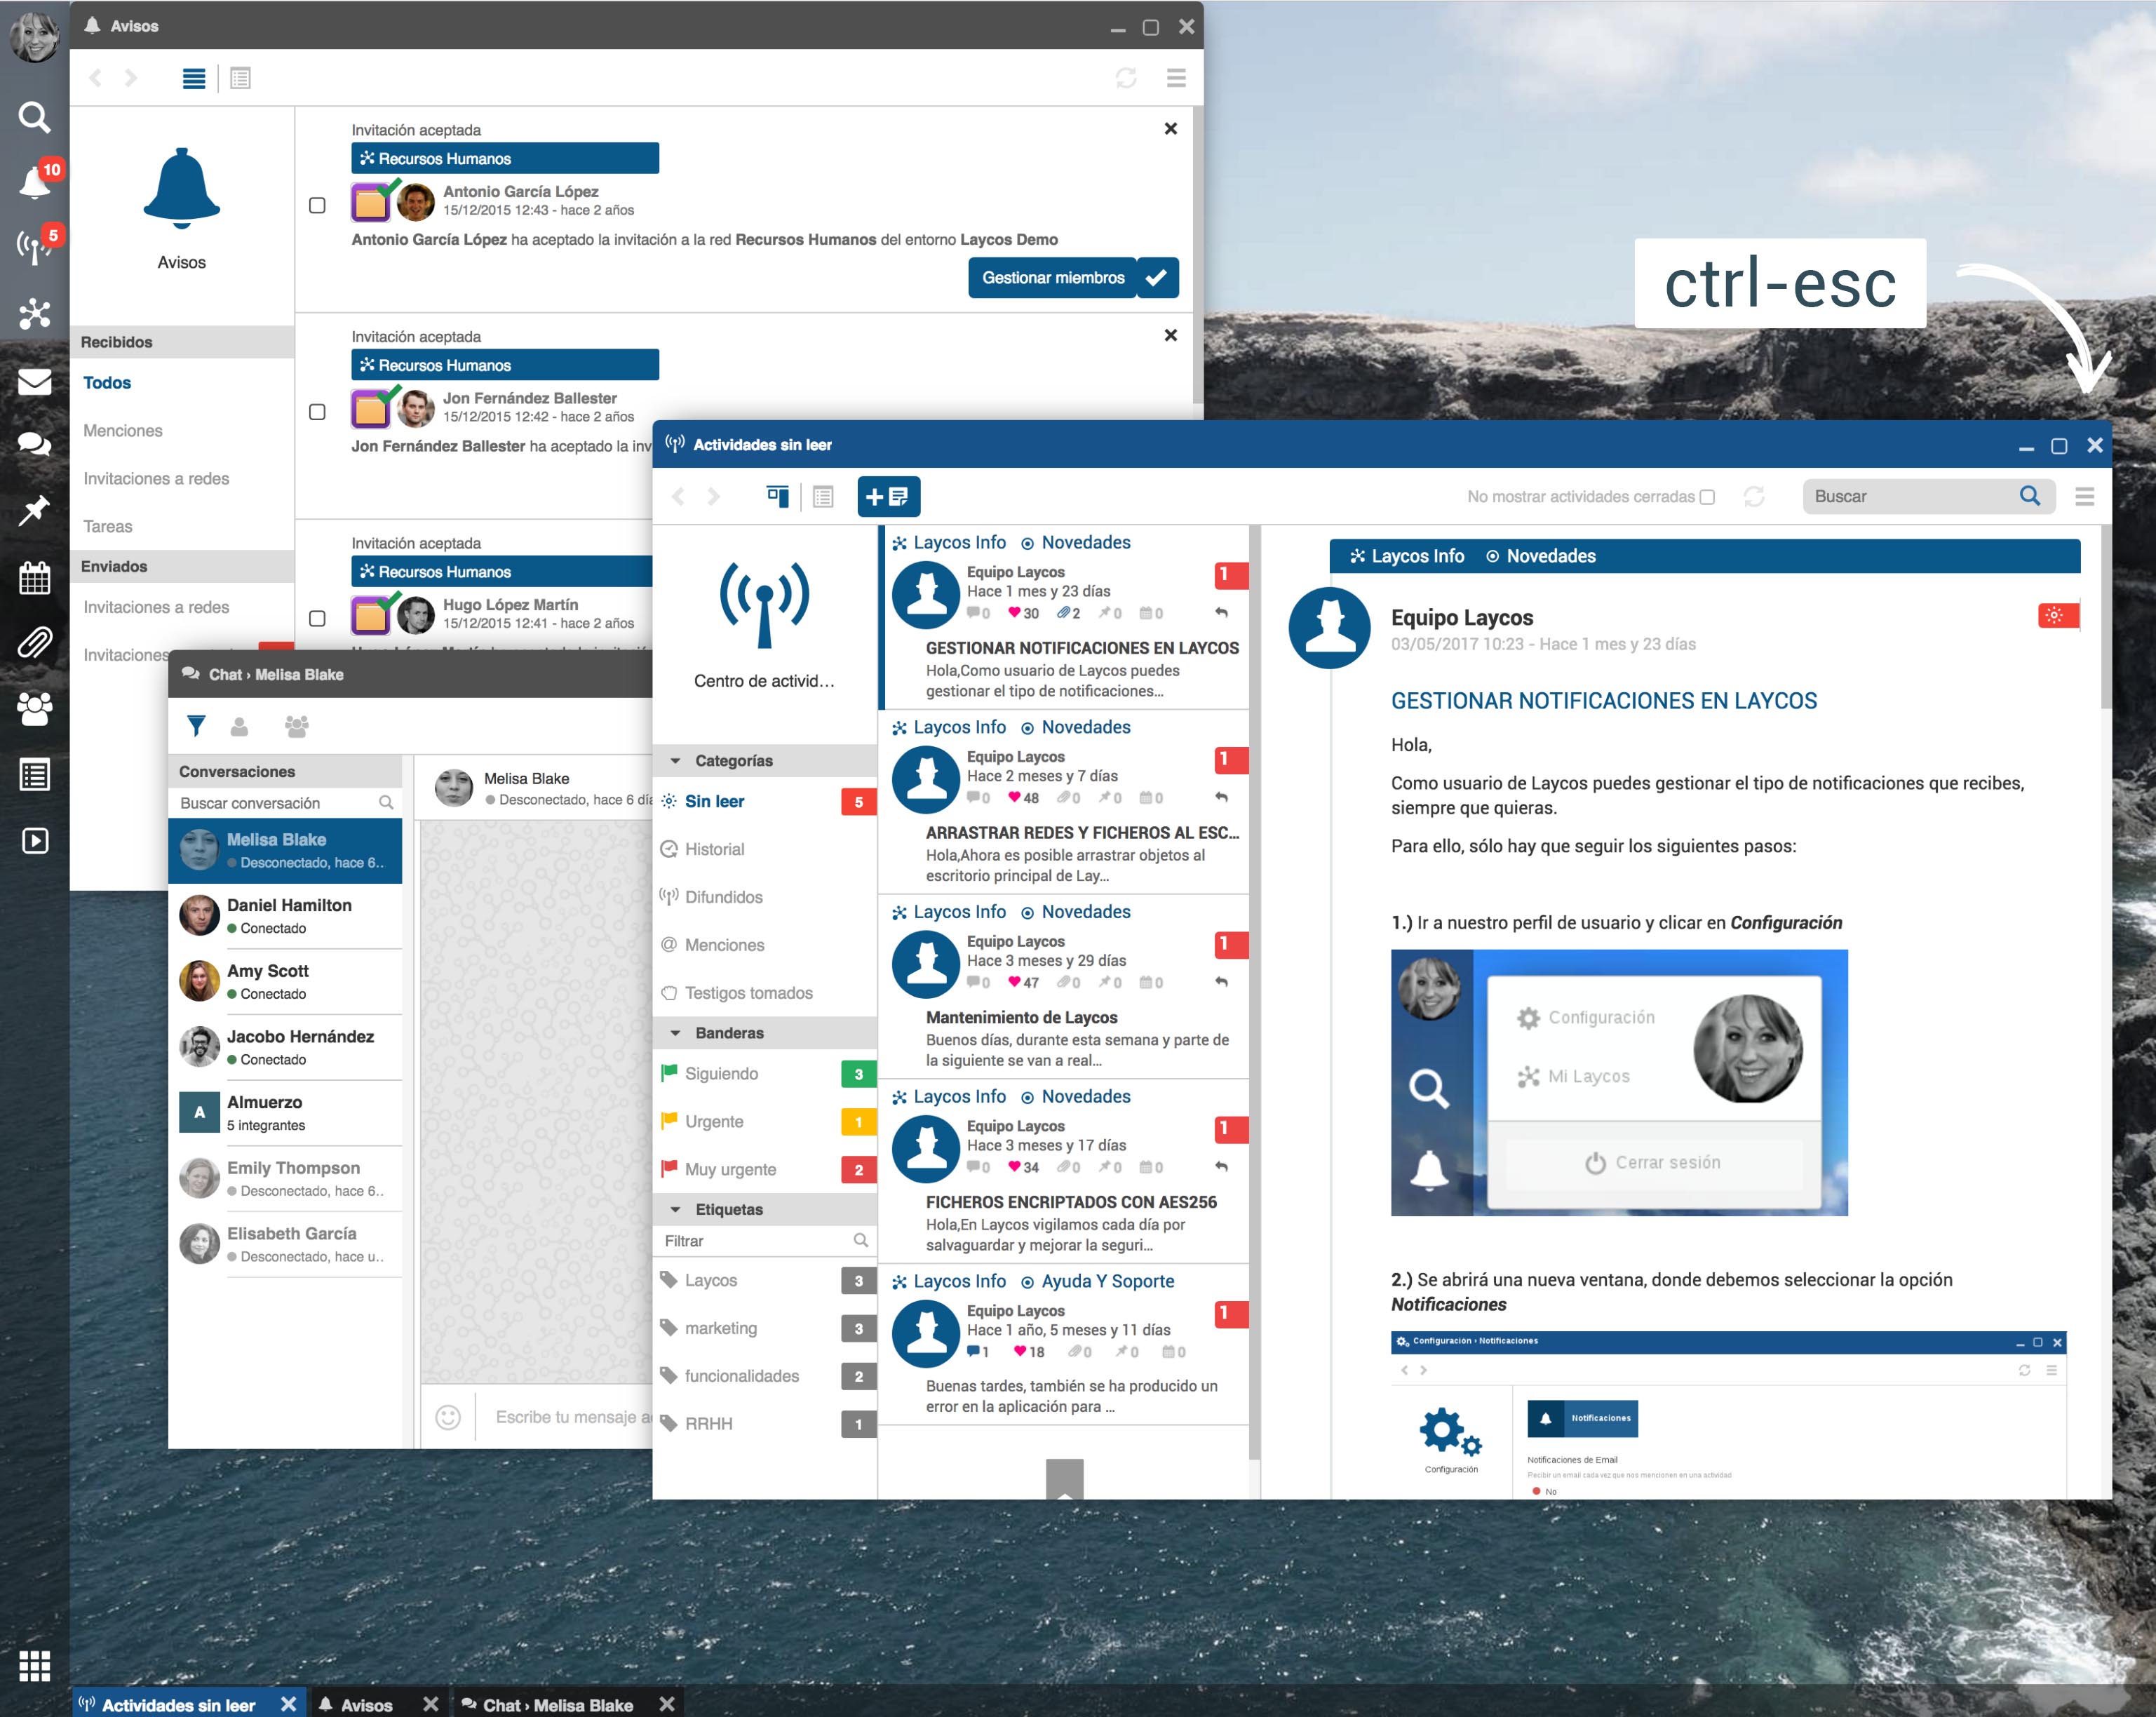The image size is (2156, 1717).
Task: Dismiss first Invitación aceptada notice
Action: tap(1171, 128)
